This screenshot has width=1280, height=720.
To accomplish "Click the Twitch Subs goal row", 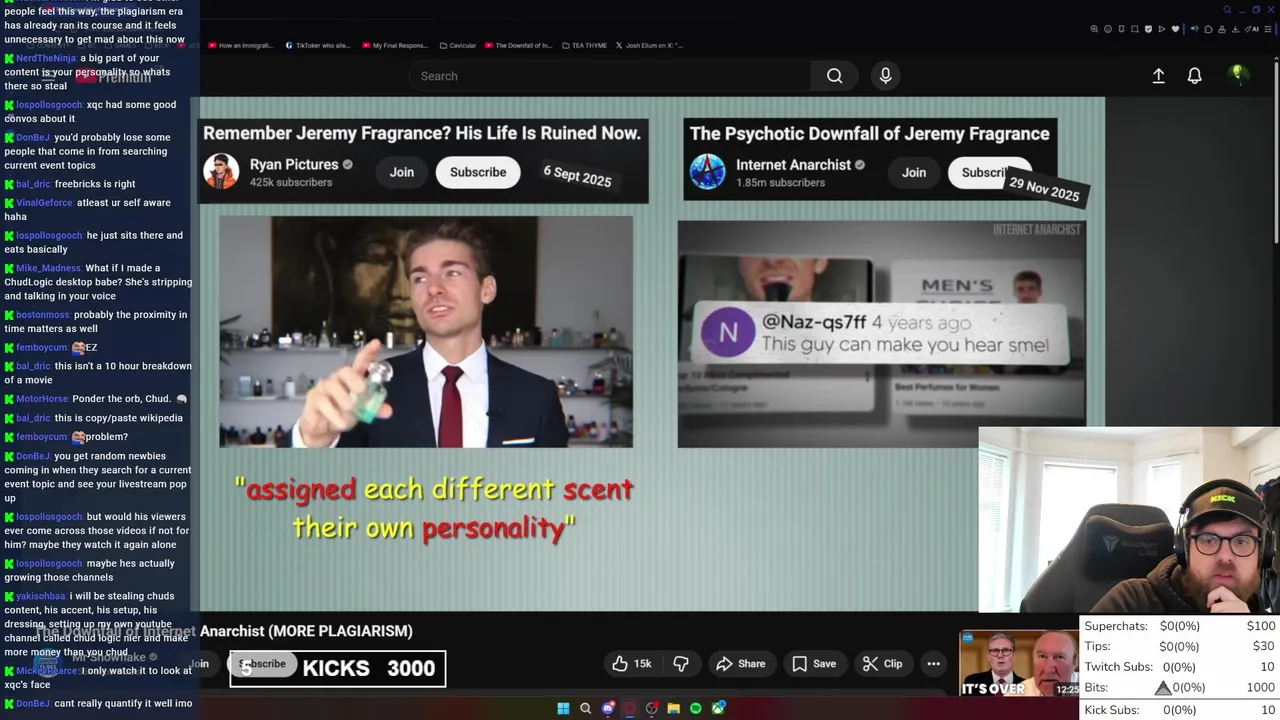I will tap(1180, 667).
